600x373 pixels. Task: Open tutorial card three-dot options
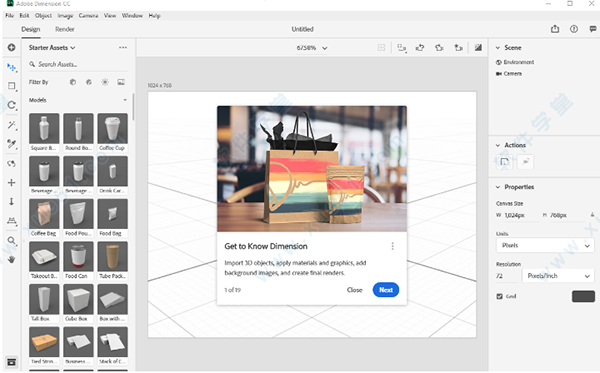coord(392,246)
